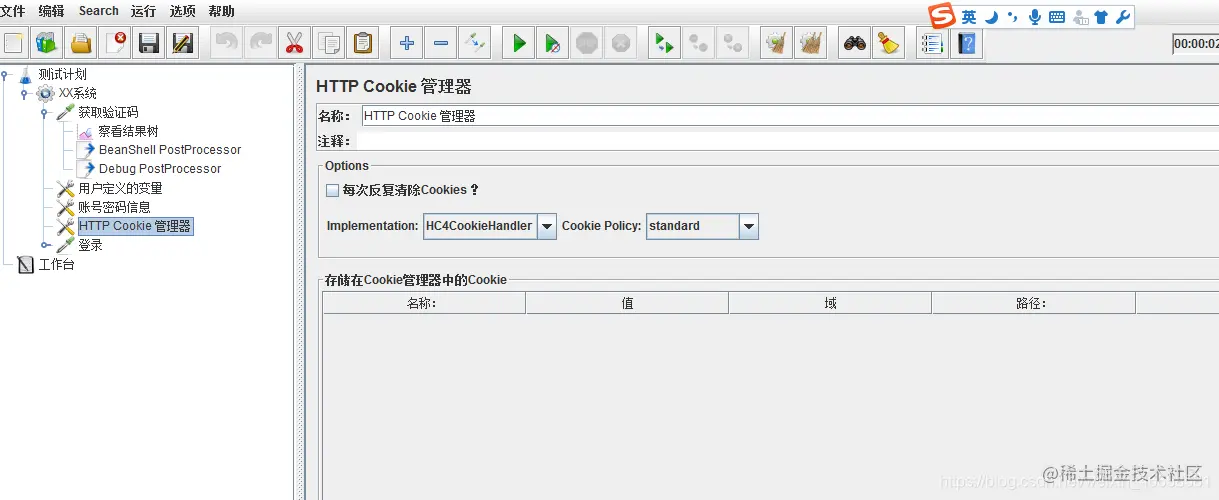Start the test with green play icon
1219x500 pixels.
pos(519,43)
